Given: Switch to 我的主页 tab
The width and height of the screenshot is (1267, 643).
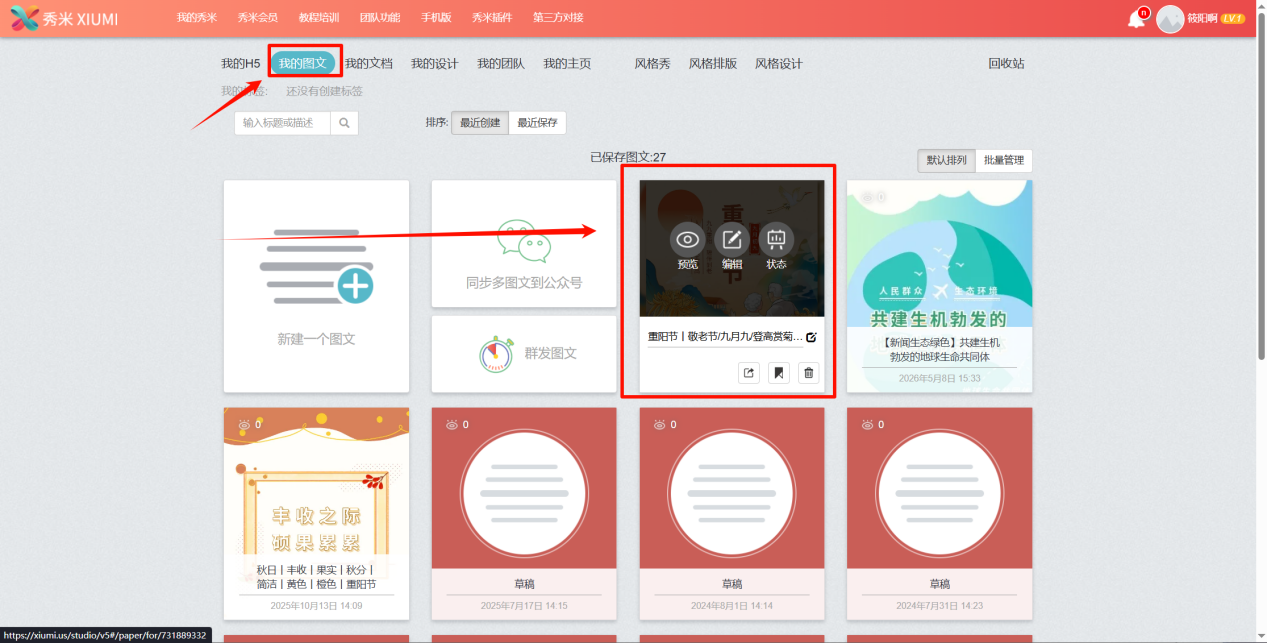Looking at the screenshot, I should [x=567, y=64].
